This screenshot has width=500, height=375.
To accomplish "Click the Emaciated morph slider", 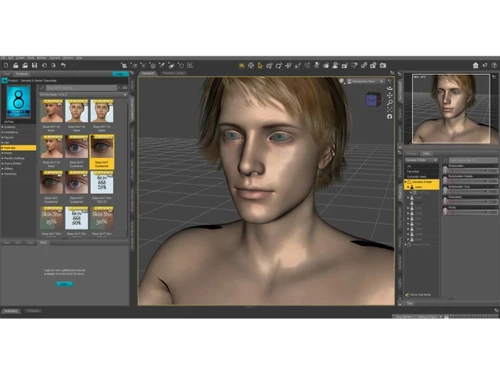I will [x=472, y=202].
